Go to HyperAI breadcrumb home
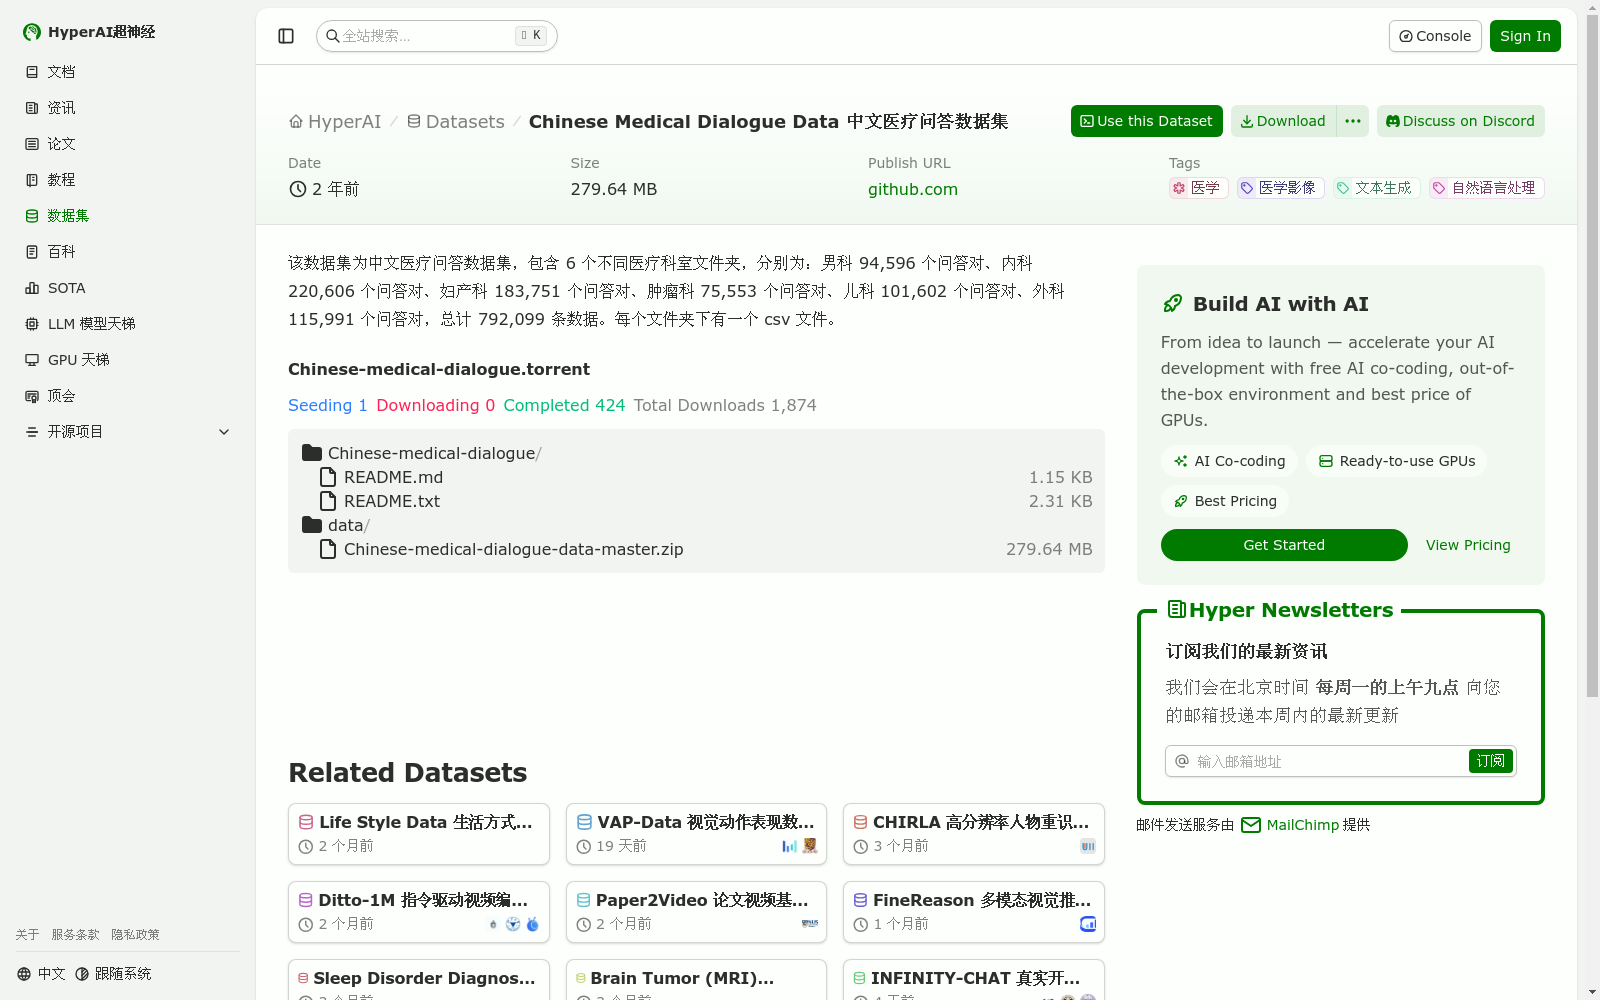This screenshot has width=1600, height=1000. (x=335, y=122)
